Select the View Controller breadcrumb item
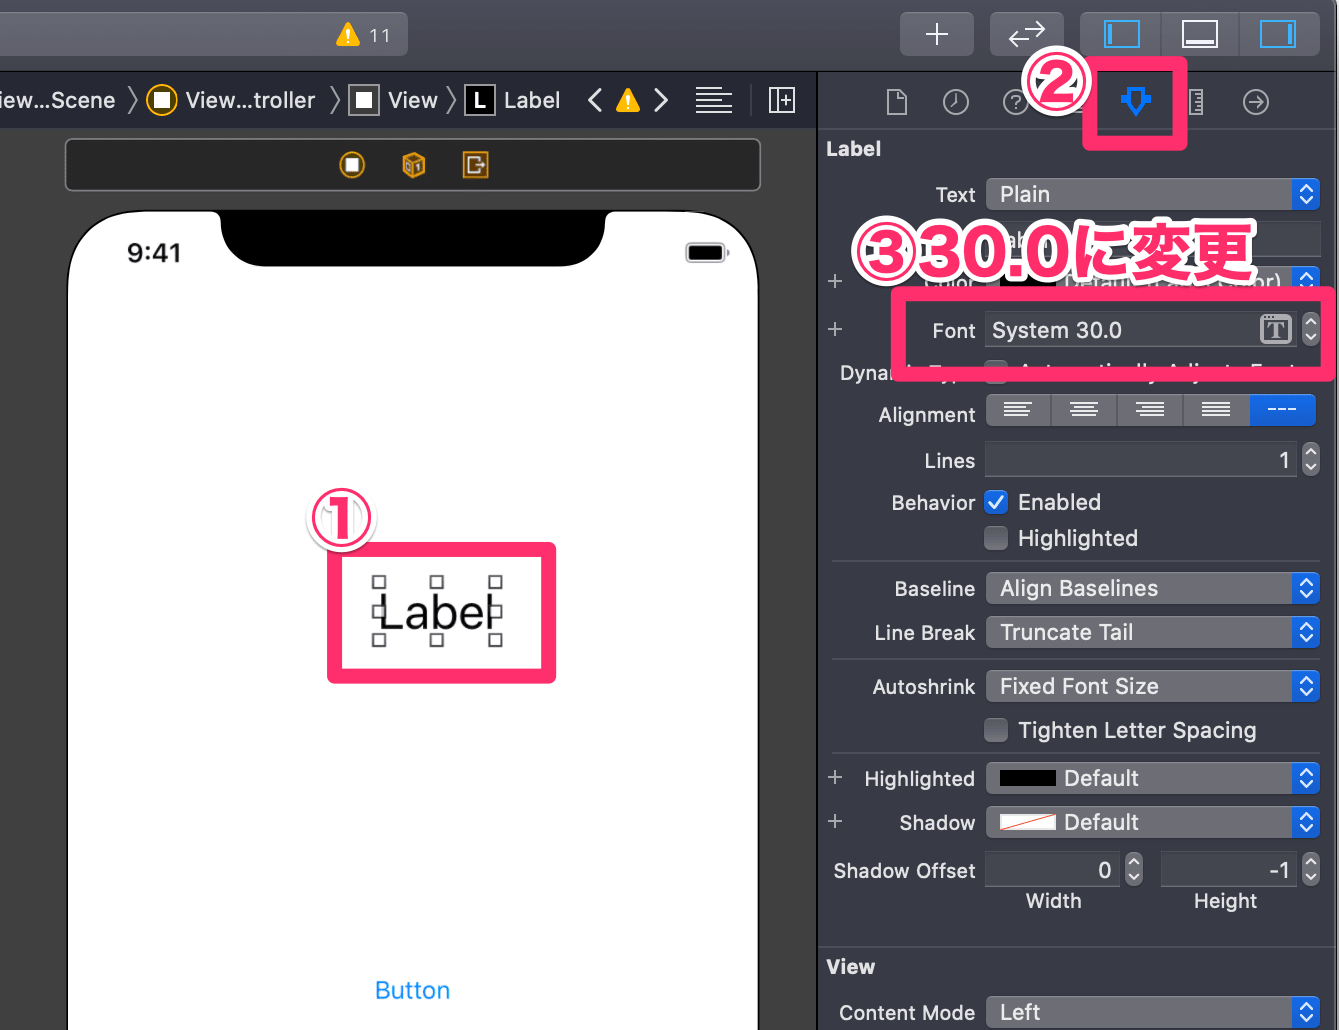 pos(231,100)
